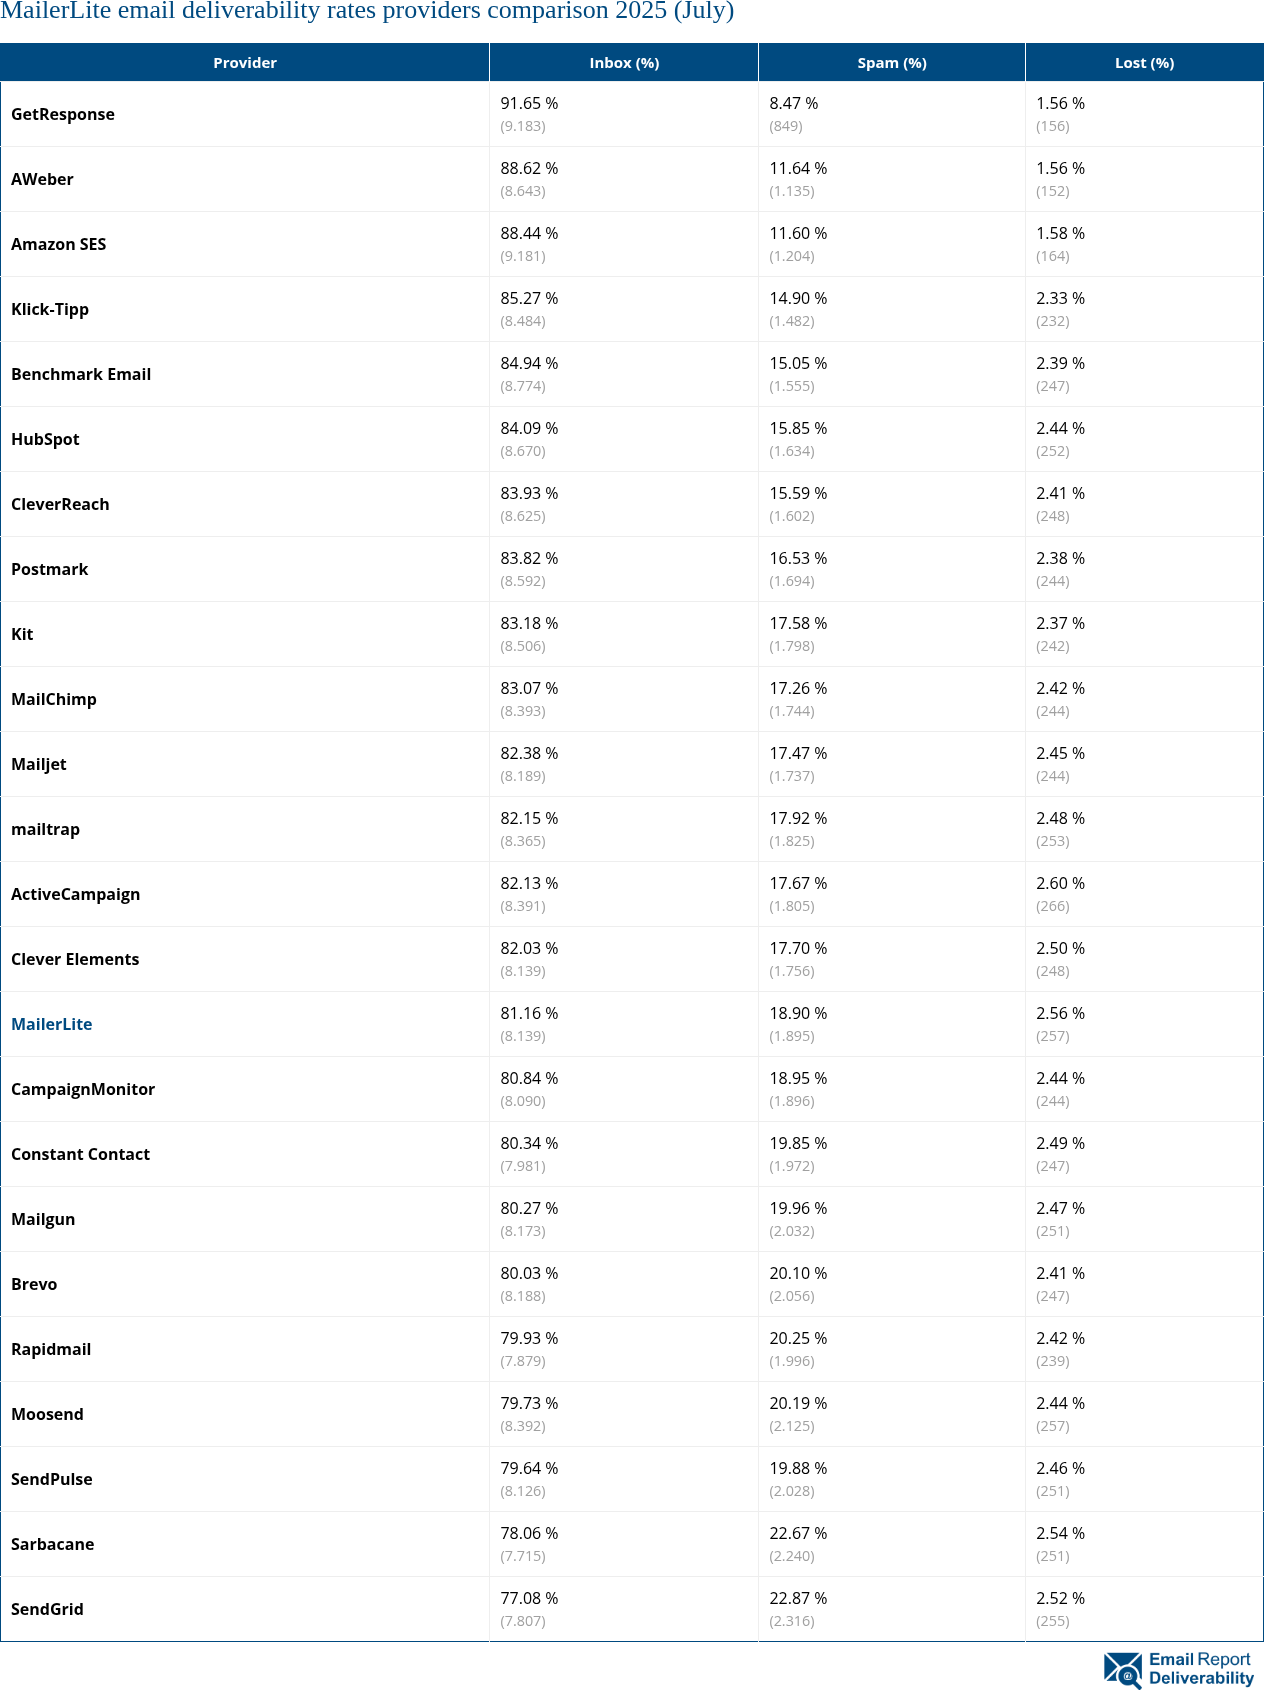The image size is (1264, 1690).
Task: Select HubSpot in the provider list
Action: [45, 439]
